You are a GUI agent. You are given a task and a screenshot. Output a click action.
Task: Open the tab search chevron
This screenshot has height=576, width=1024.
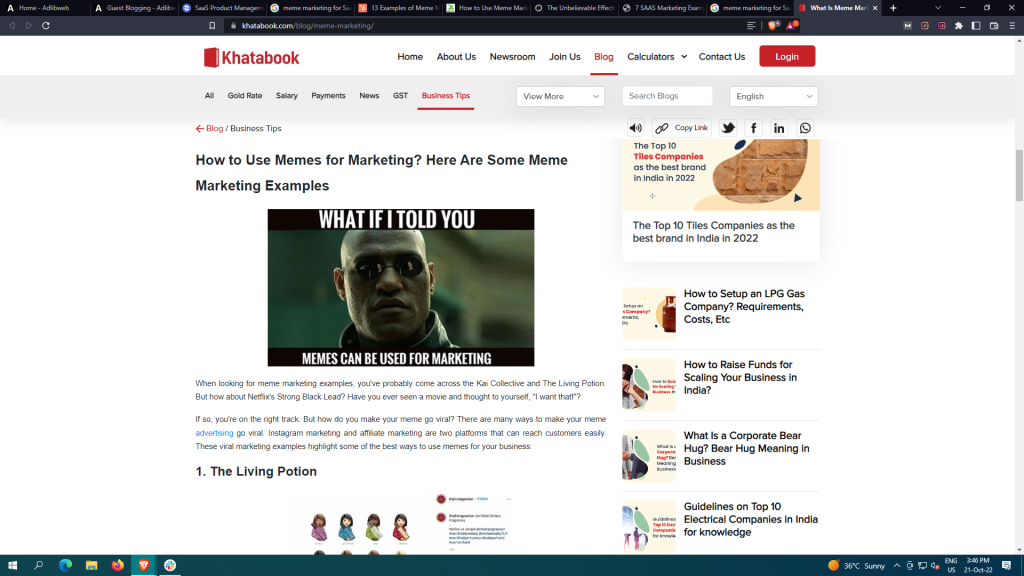tap(938, 8)
